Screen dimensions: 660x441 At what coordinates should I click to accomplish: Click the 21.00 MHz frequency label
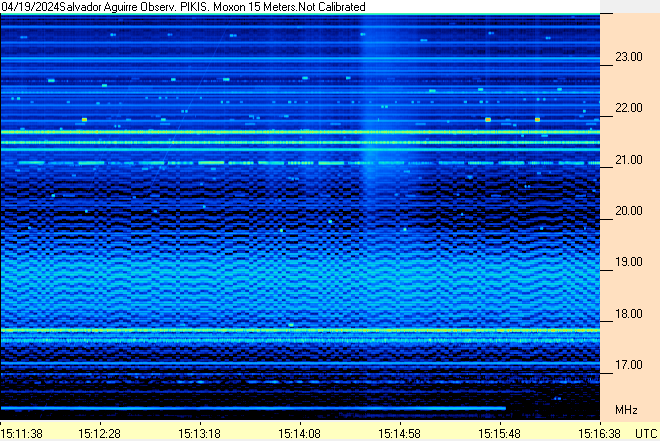pyautogui.click(x=629, y=160)
